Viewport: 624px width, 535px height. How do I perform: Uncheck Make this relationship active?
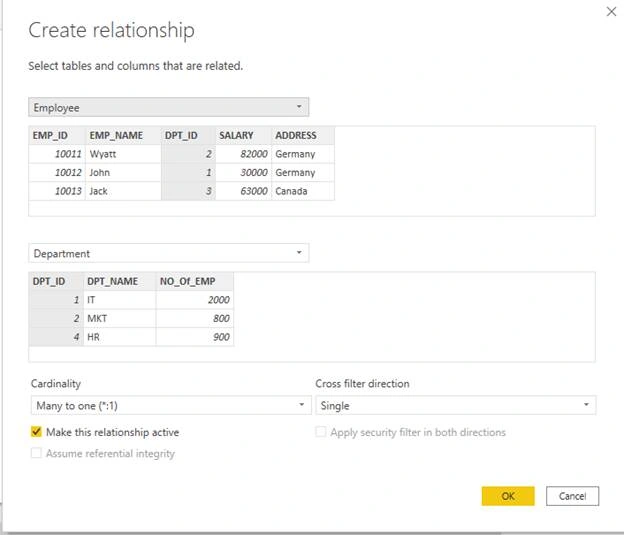36,432
